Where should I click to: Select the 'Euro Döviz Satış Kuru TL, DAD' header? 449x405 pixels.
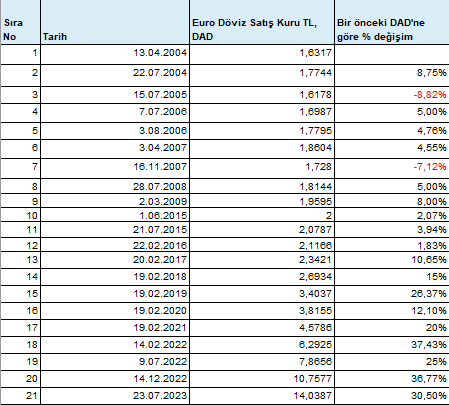click(262, 22)
